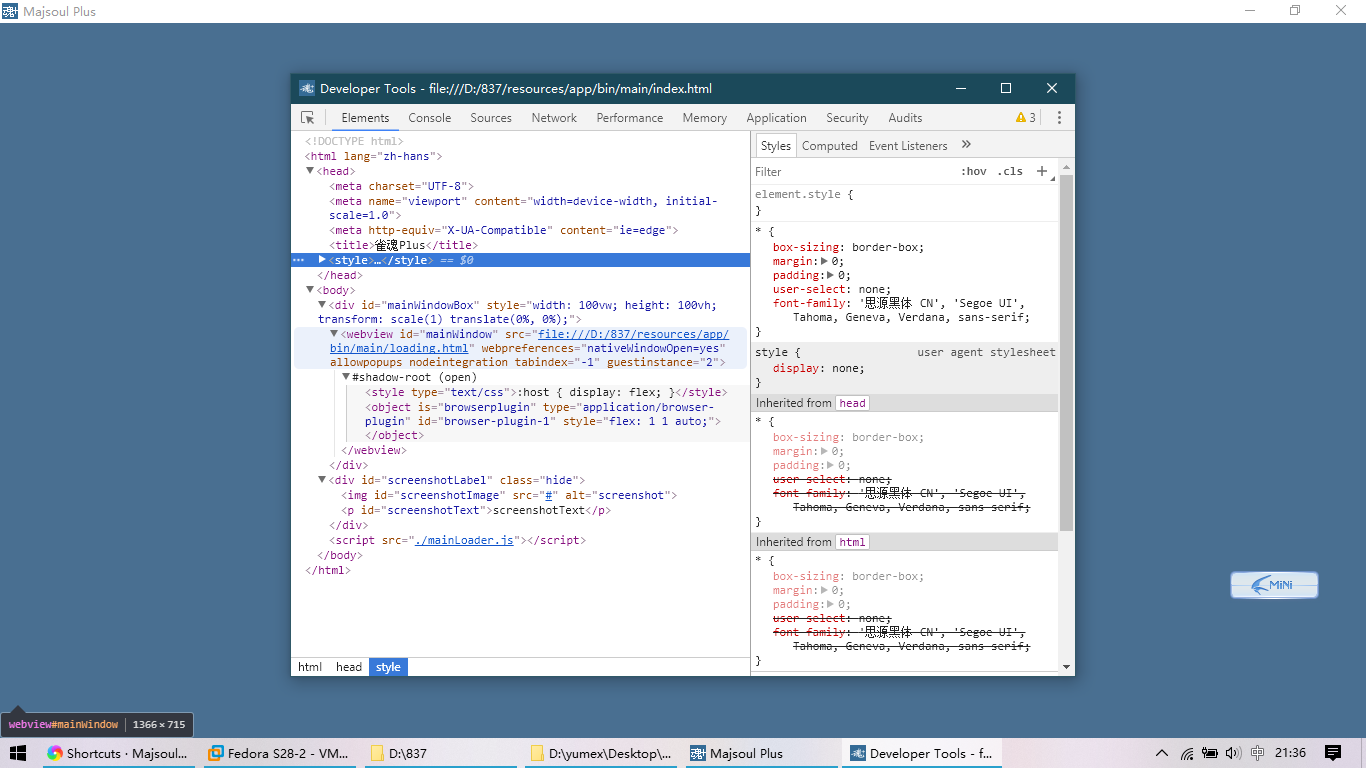Show hidden tray icons chevron
1366x768 pixels.
coord(1162,753)
